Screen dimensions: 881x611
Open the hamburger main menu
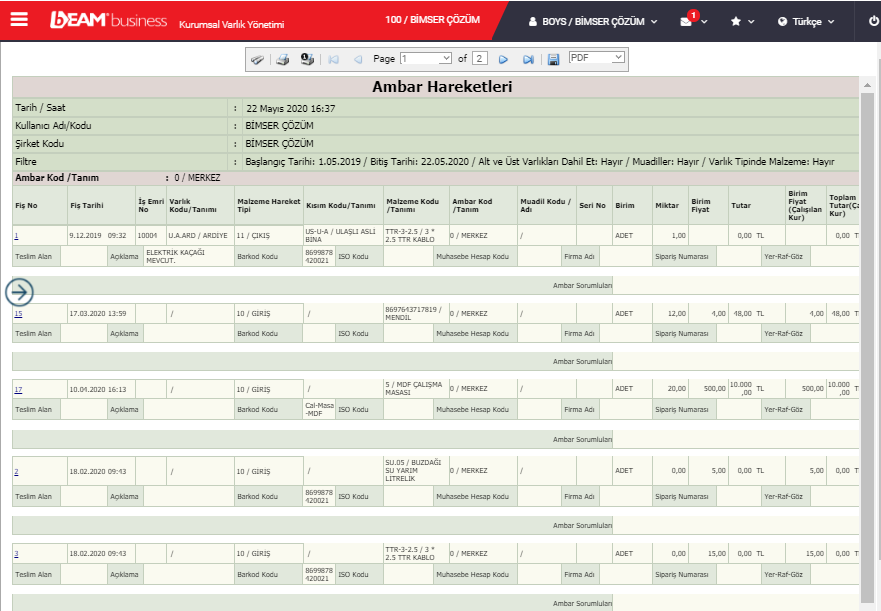(x=19, y=20)
